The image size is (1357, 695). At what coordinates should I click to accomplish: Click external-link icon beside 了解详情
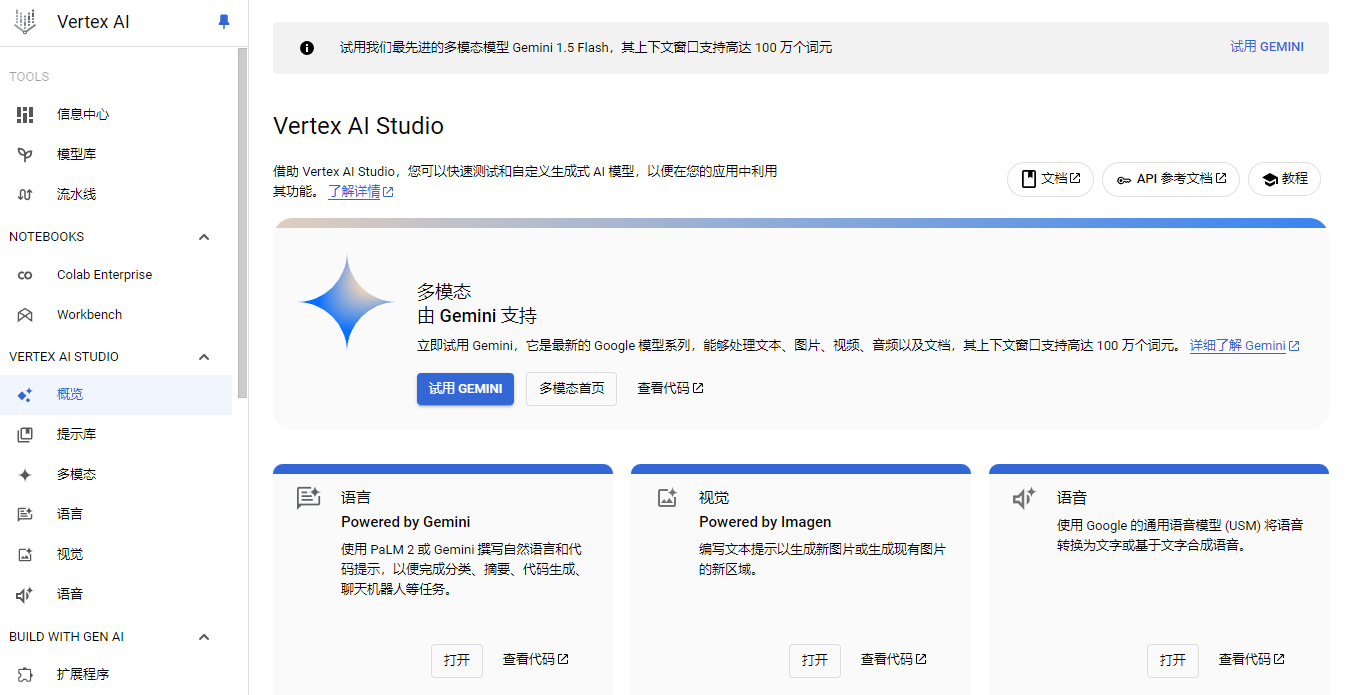388,192
